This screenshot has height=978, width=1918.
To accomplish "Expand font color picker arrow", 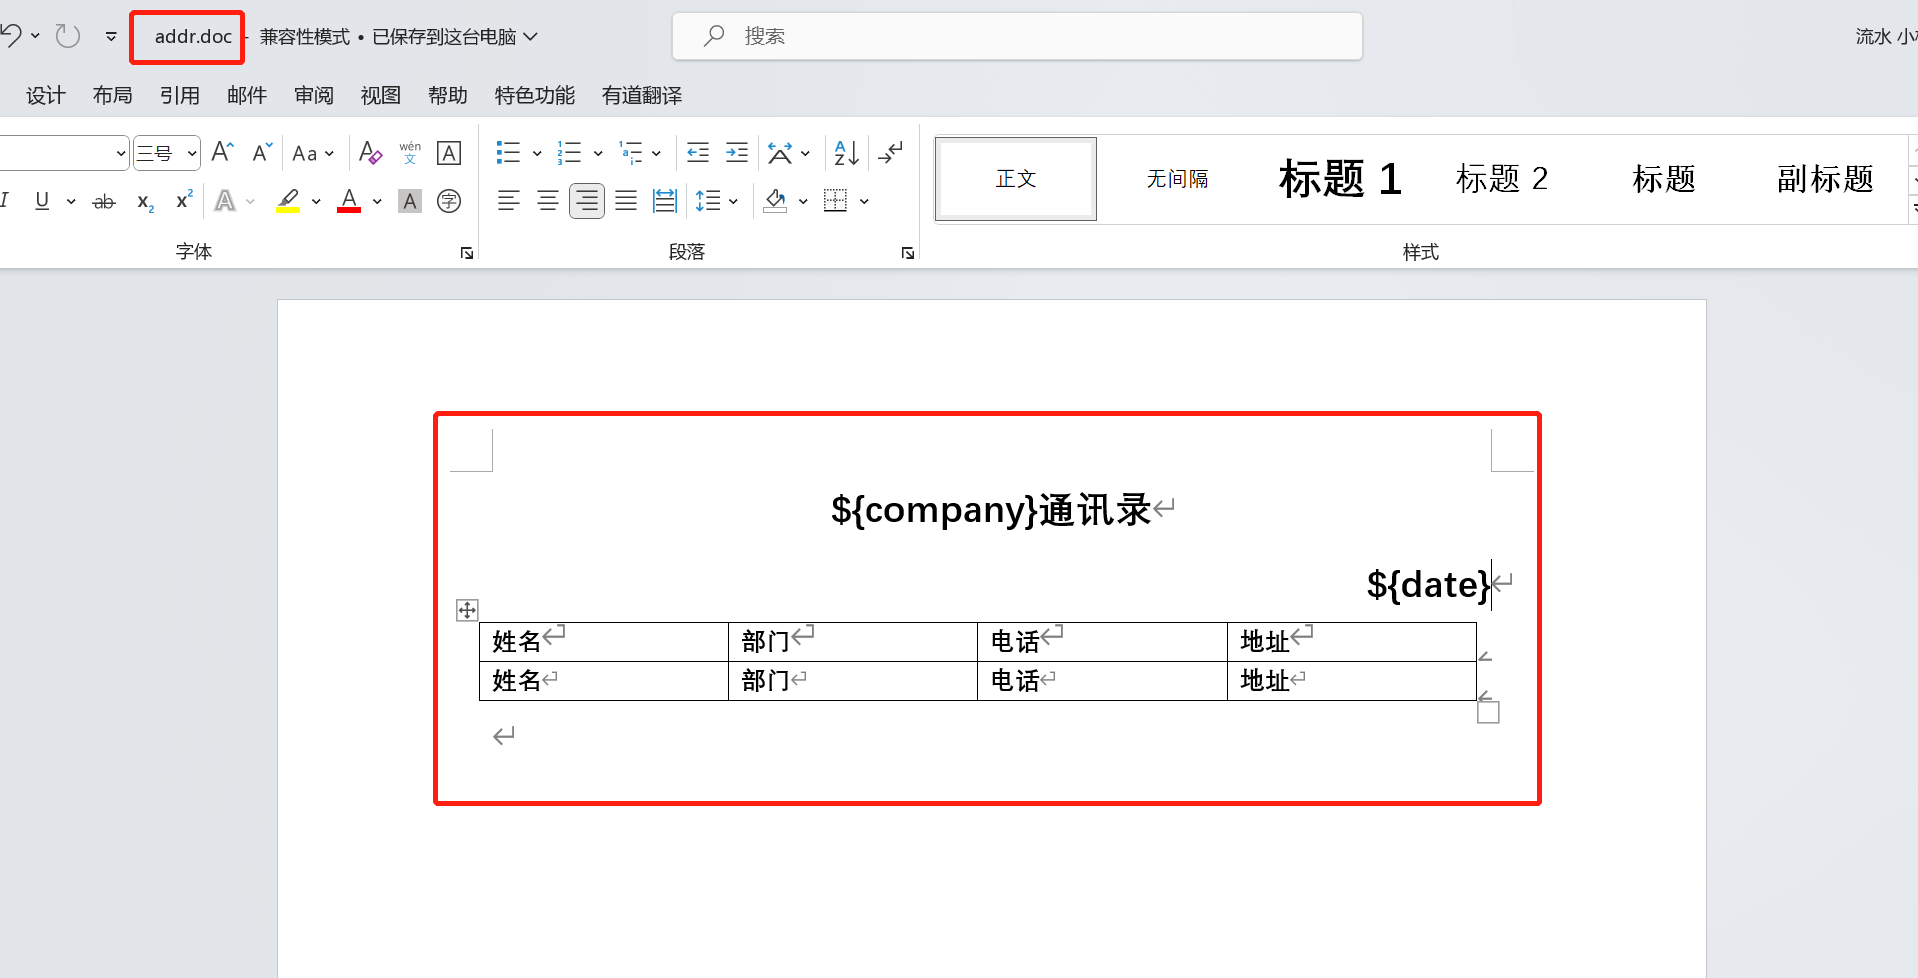I will click(377, 201).
